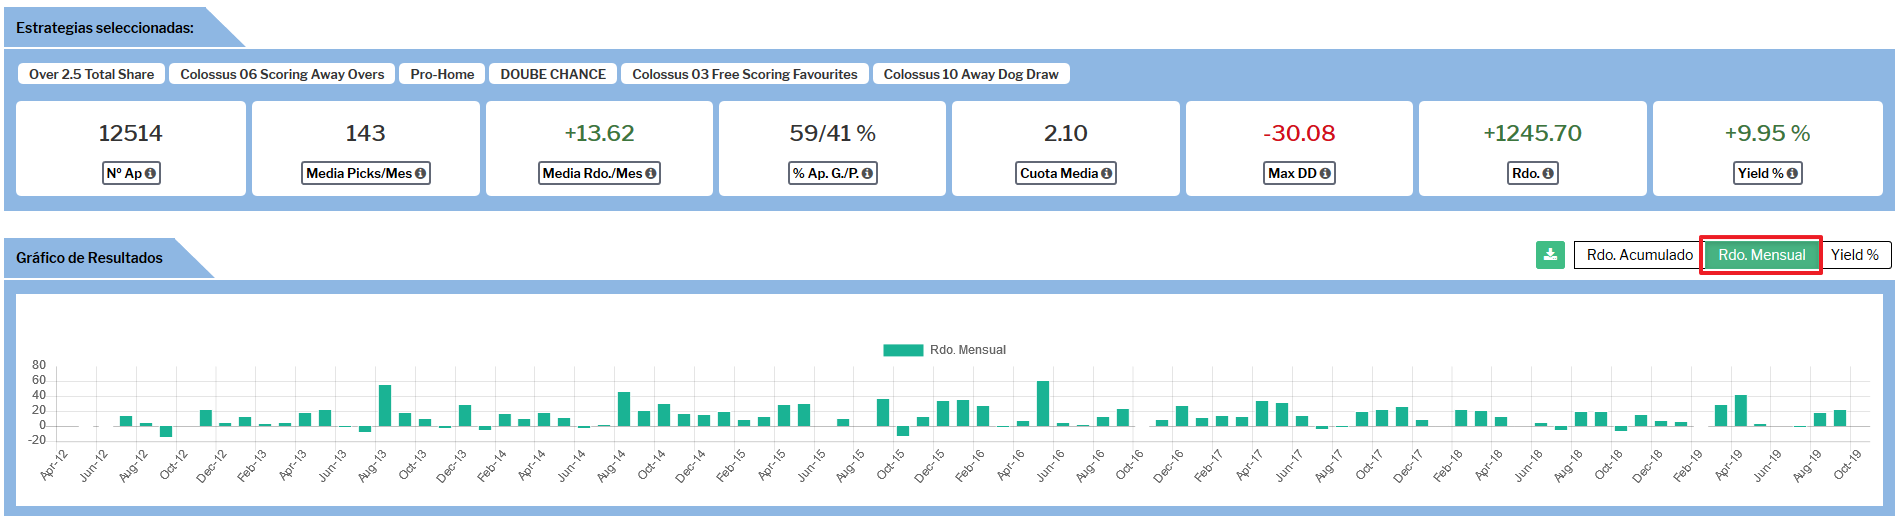Click info icon beside Yield % label

point(1792,174)
